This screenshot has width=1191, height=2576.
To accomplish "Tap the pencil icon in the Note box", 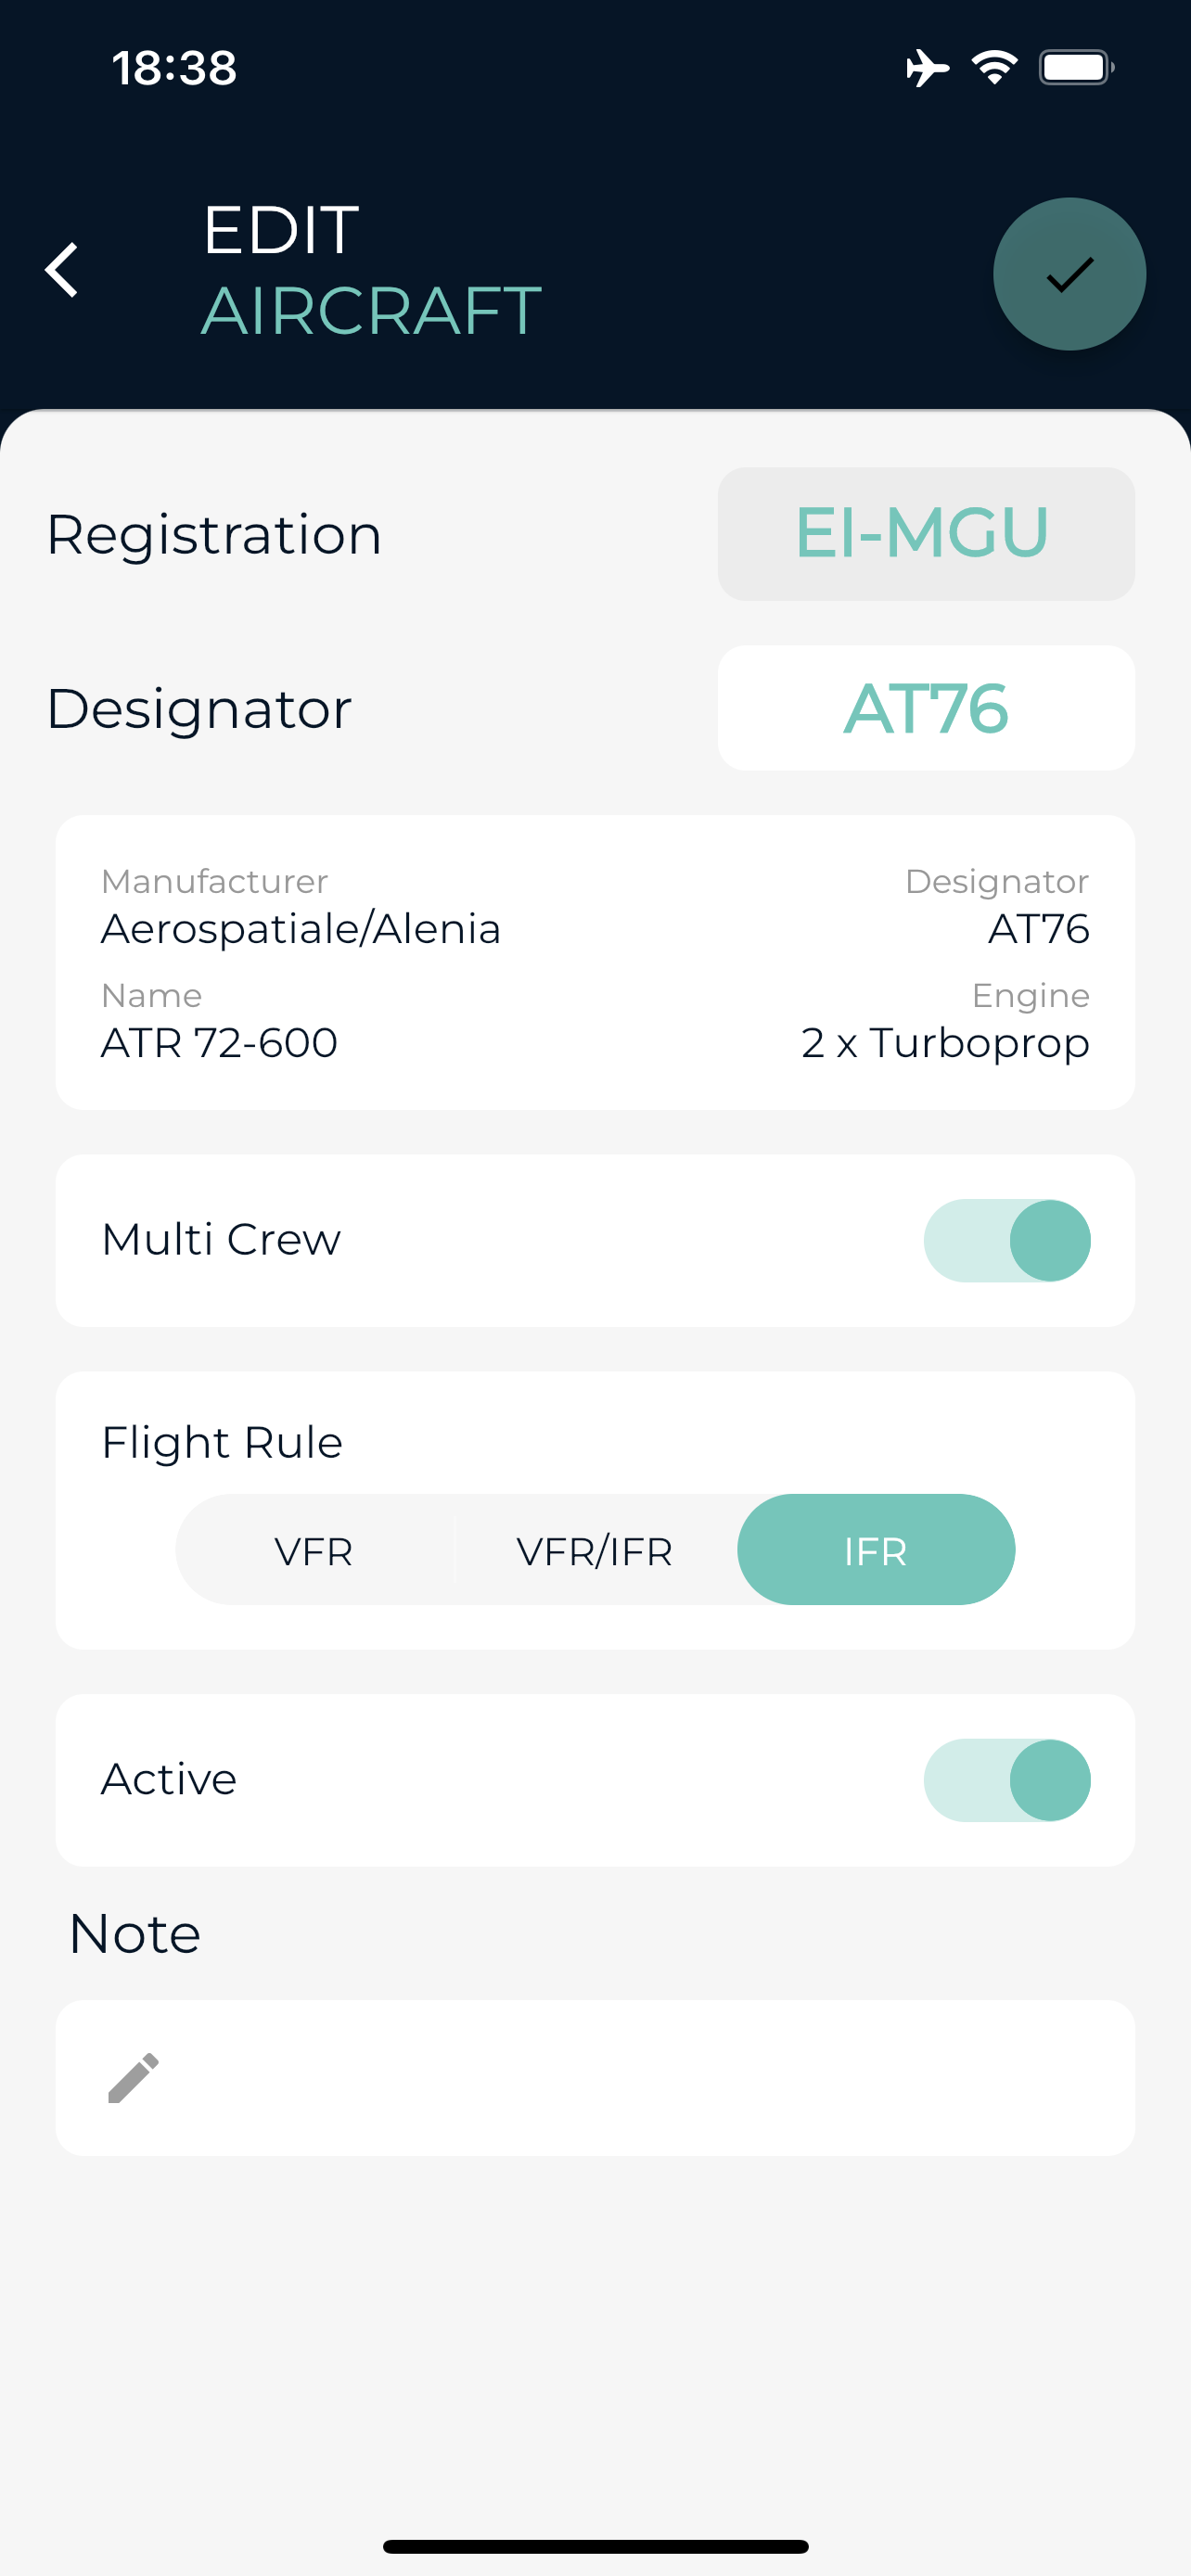I will click(133, 2078).
